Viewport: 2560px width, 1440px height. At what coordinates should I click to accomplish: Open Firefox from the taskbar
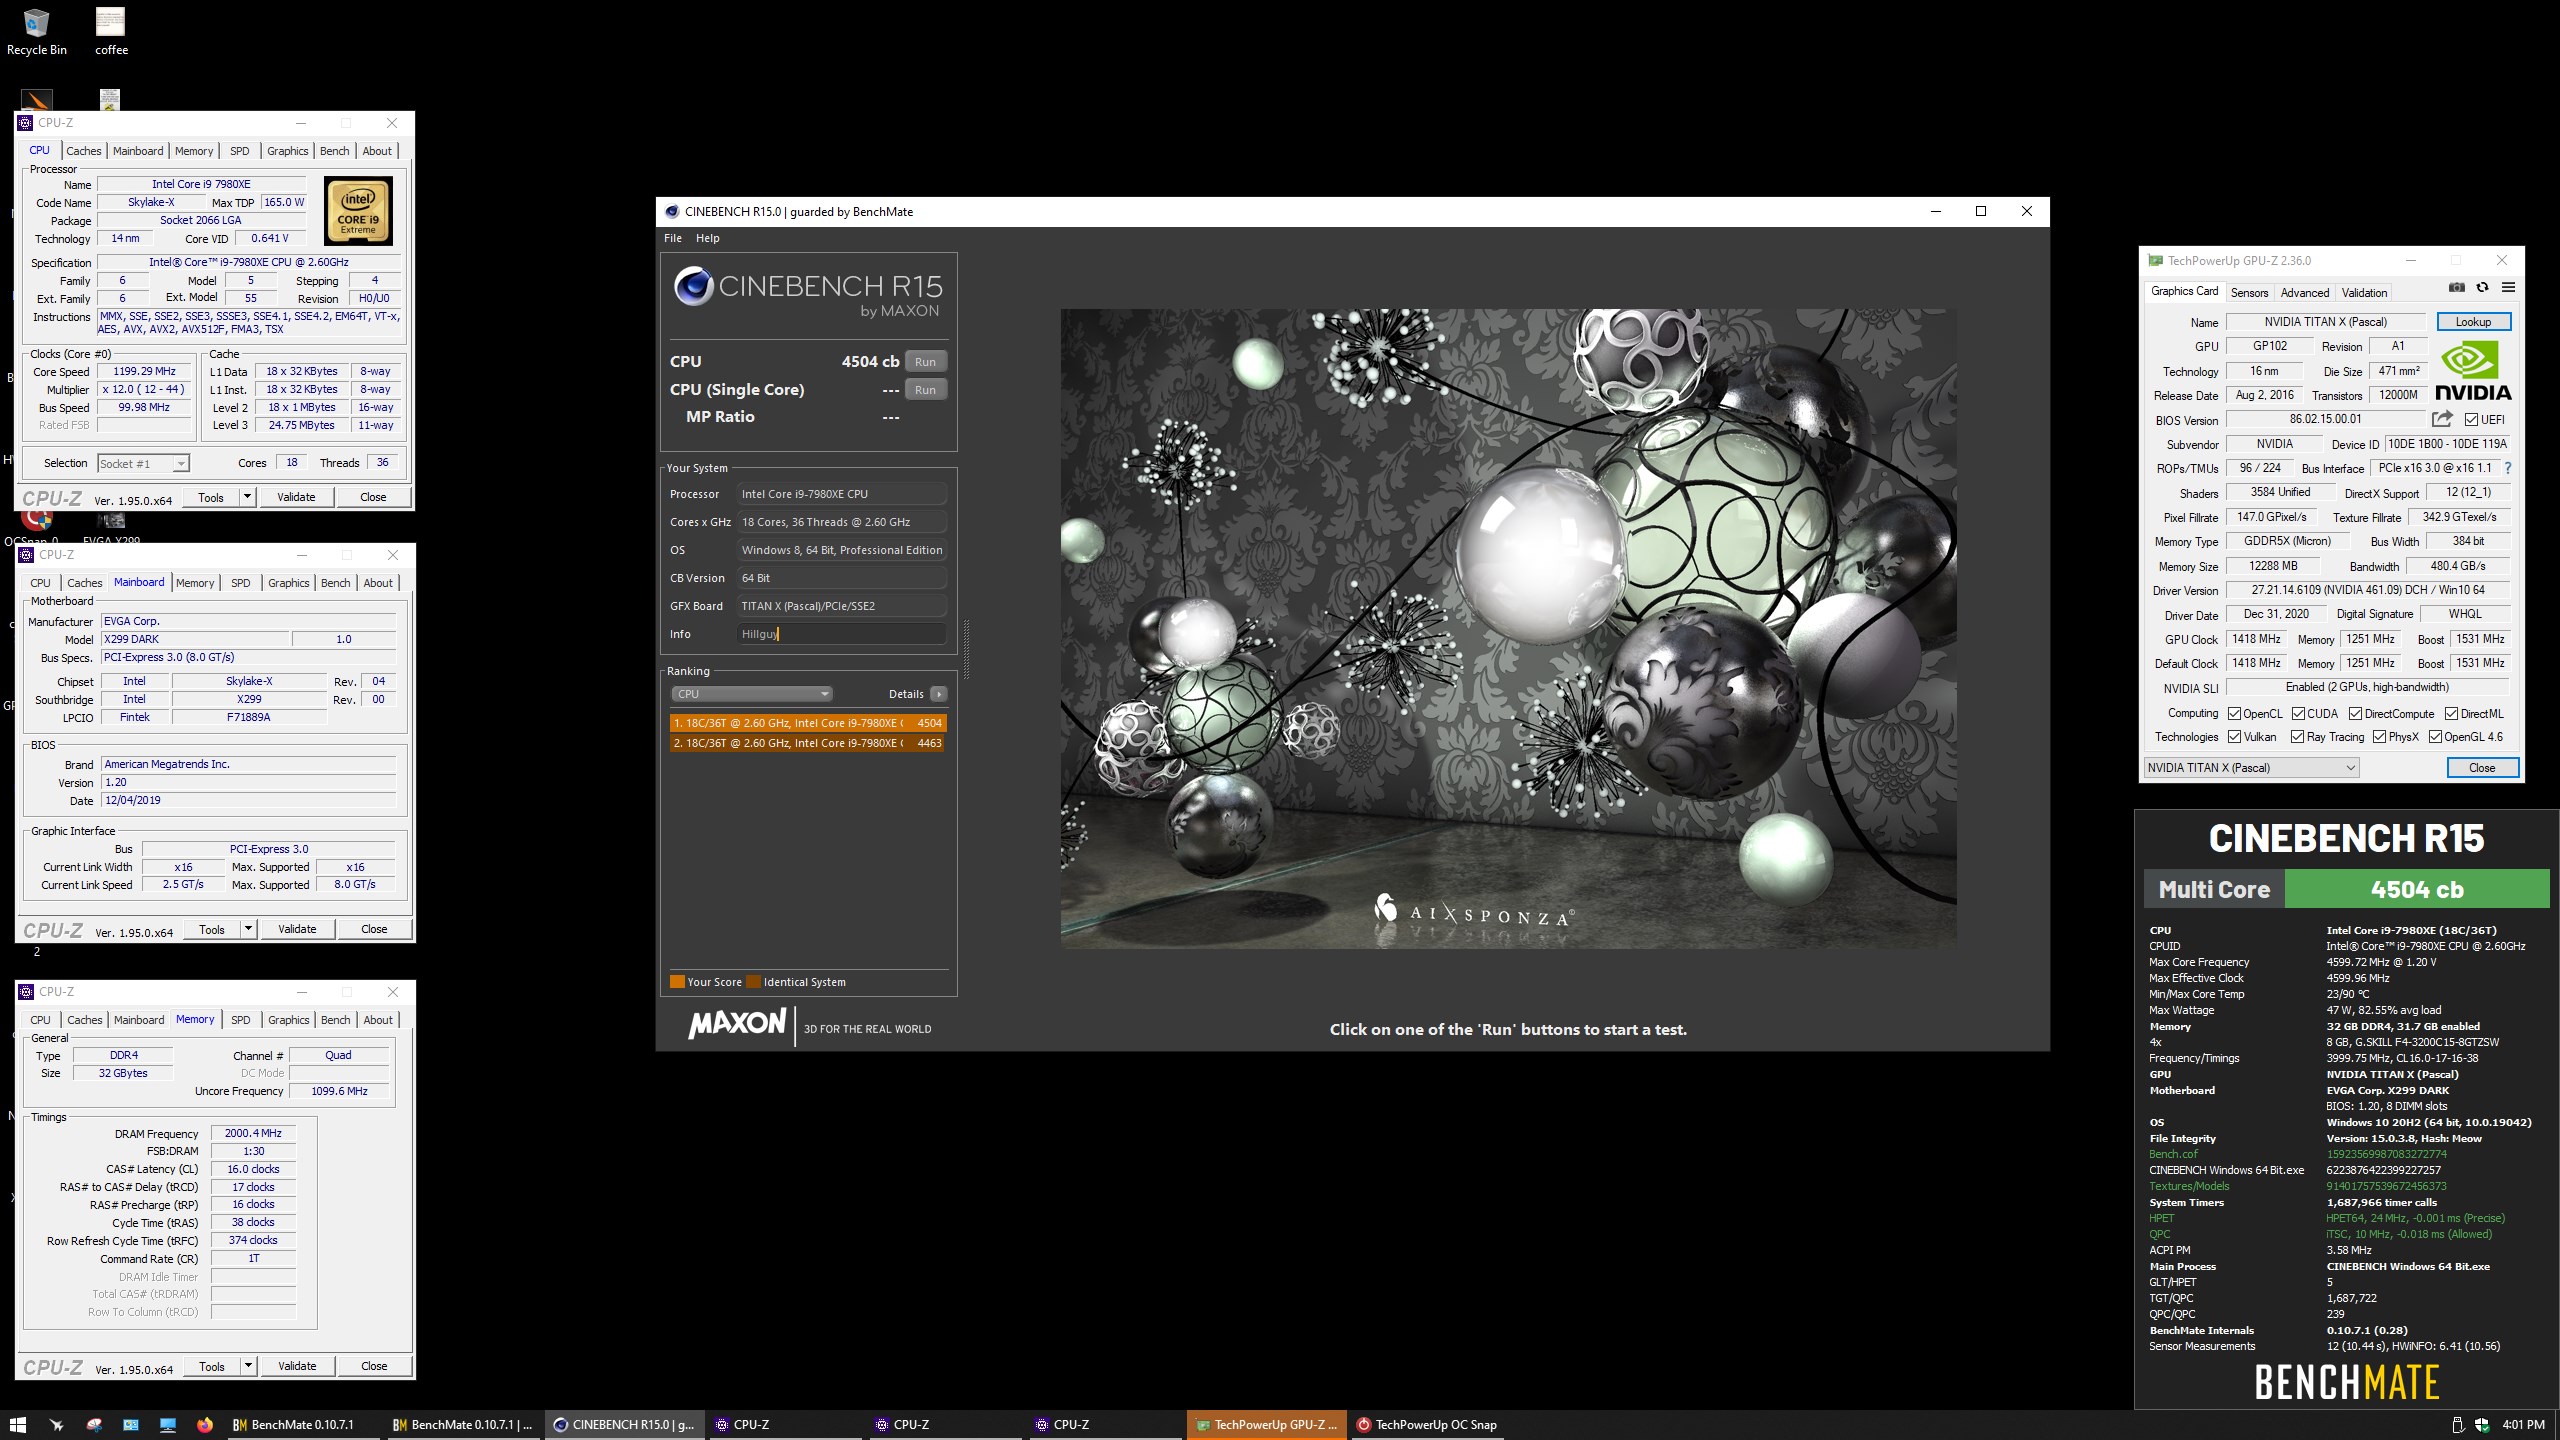[x=205, y=1425]
